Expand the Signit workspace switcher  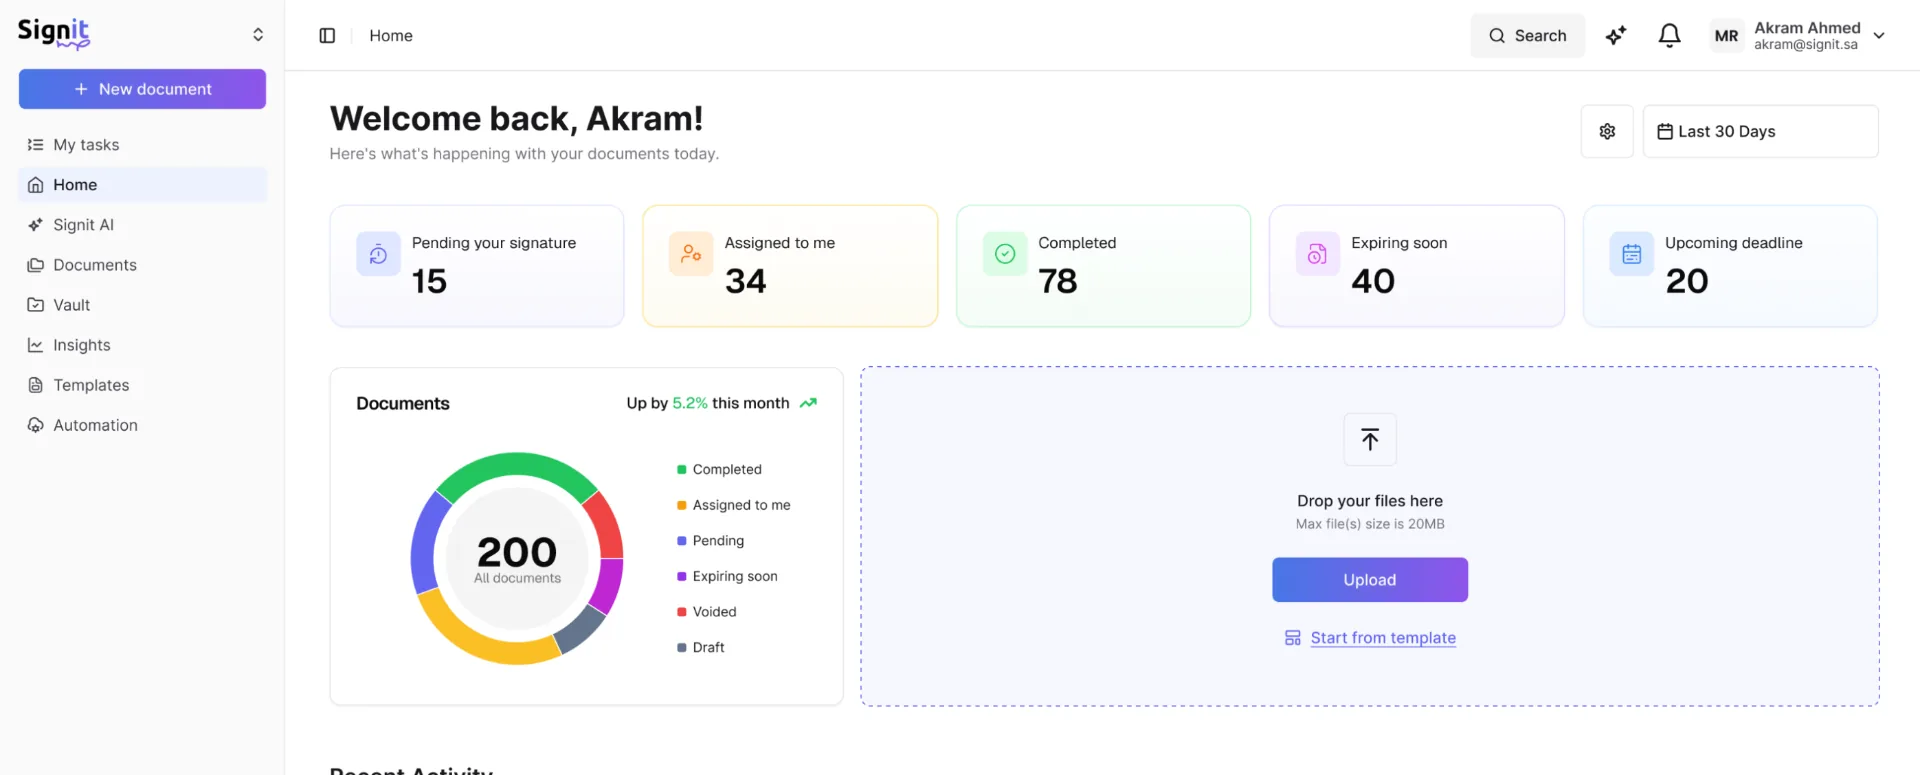[258, 35]
